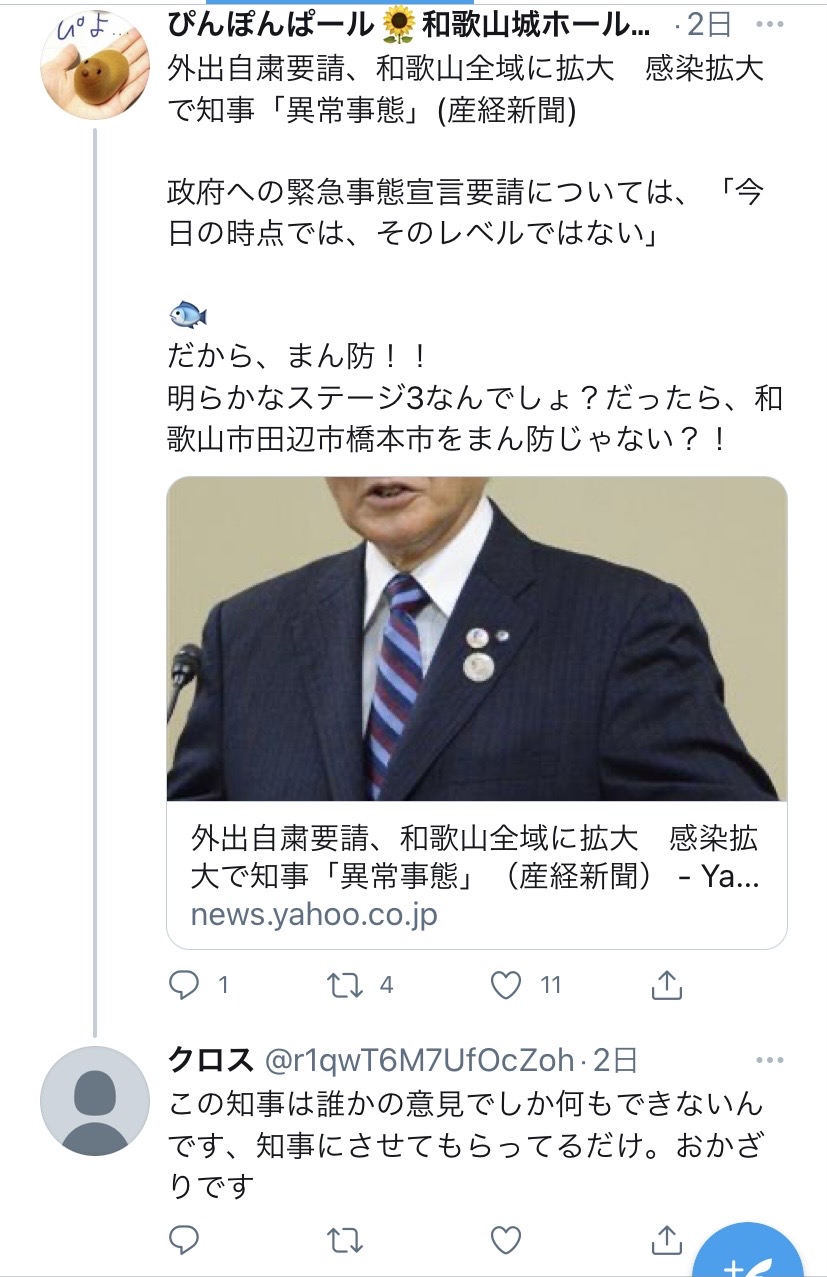Like the tweet with 11 likes
Image resolution: width=827 pixels, height=1277 pixels.
point(507,986)
